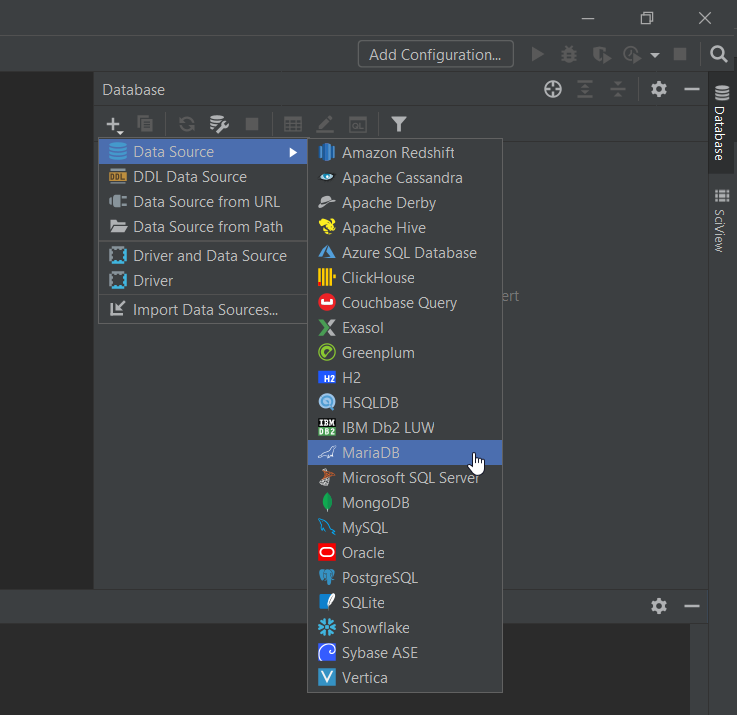Image resolution: width=737 pixels, height=715 pixels.
Task: Choose Vertica data source
Action: (405, 678)
